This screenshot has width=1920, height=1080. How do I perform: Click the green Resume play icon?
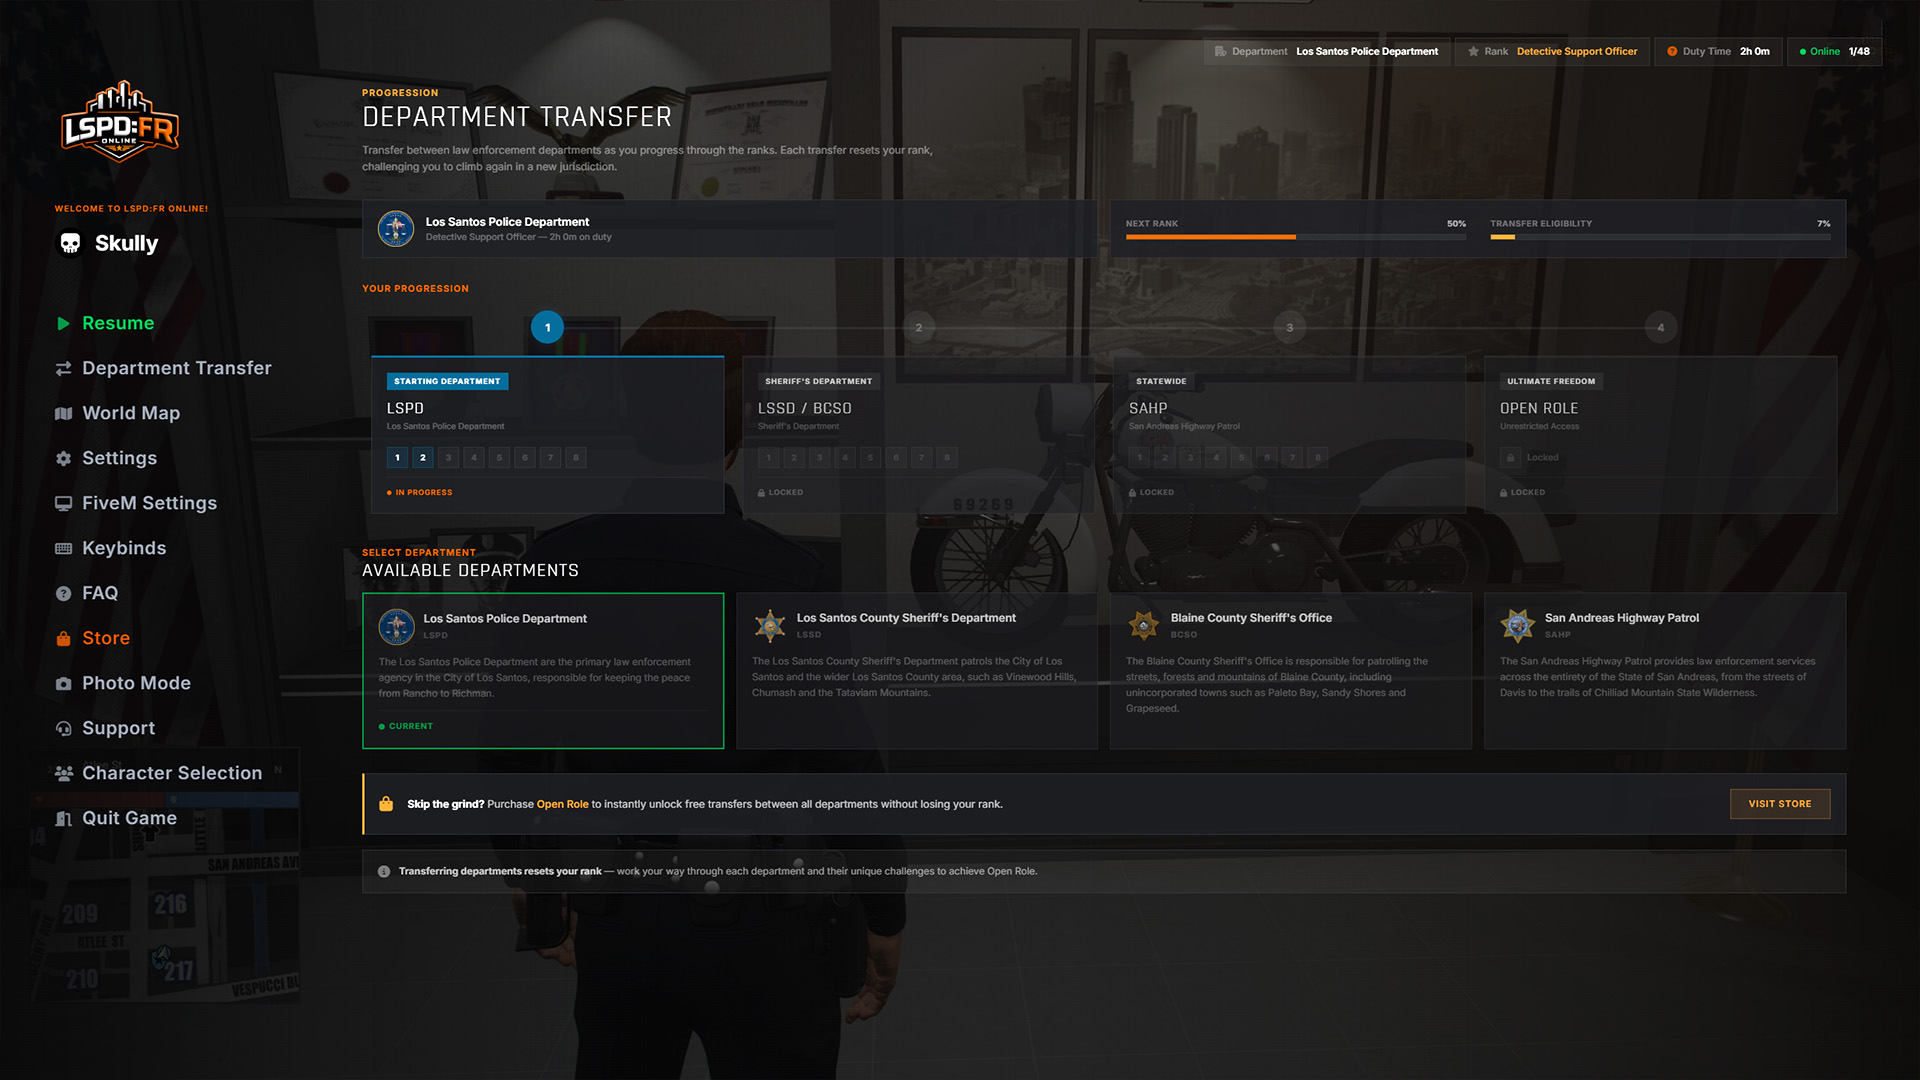(x=63, y=323)
